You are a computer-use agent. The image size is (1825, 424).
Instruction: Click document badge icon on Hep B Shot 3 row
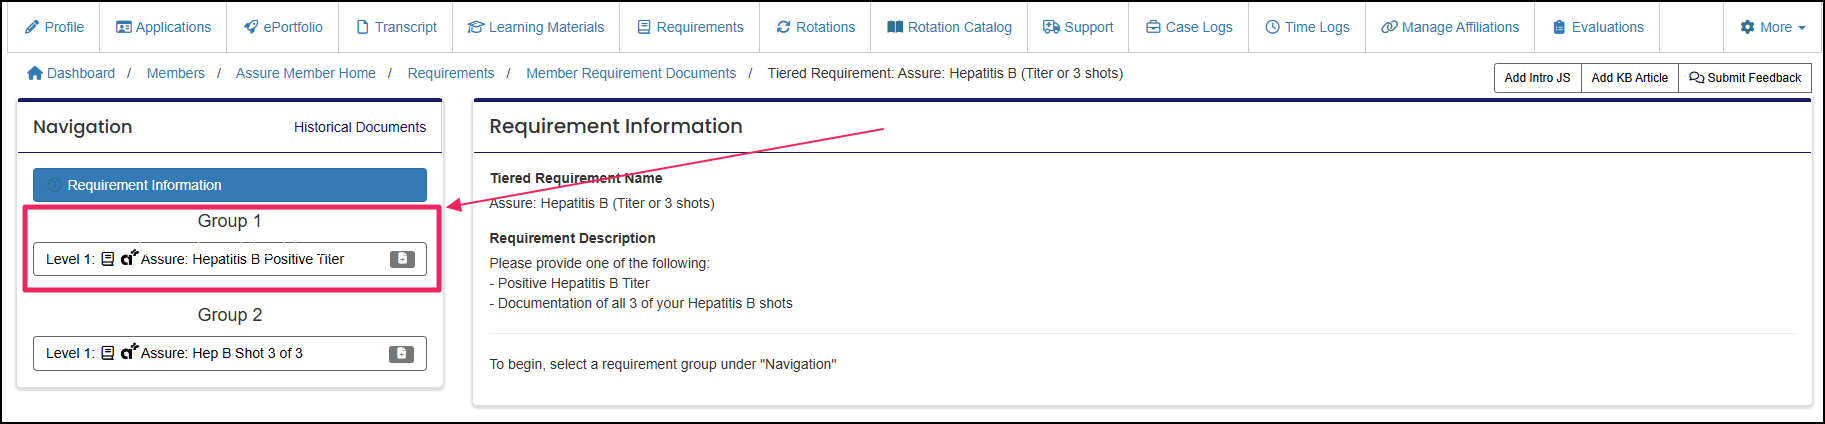click(402, 353)
